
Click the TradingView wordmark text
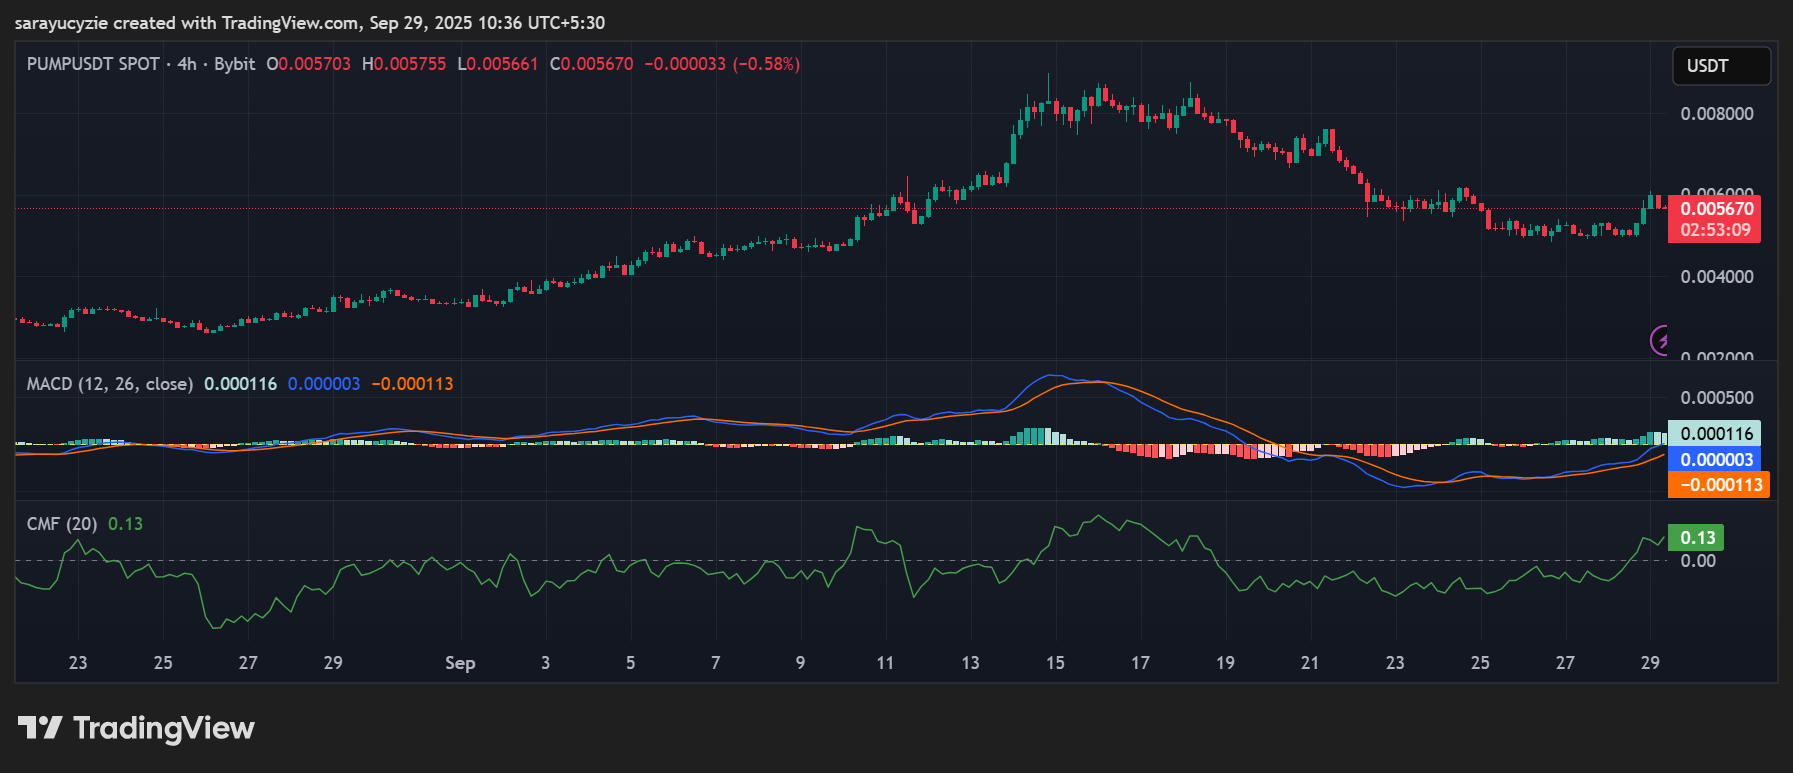164,728
